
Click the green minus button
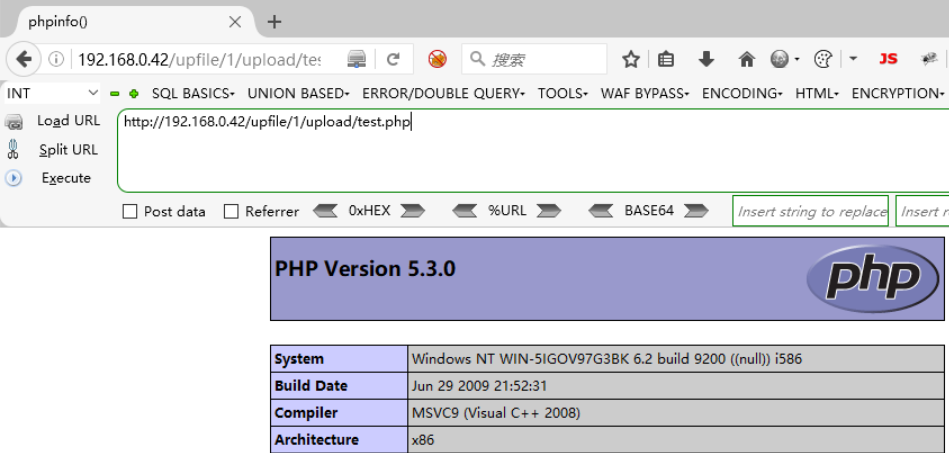click(114, 94)
